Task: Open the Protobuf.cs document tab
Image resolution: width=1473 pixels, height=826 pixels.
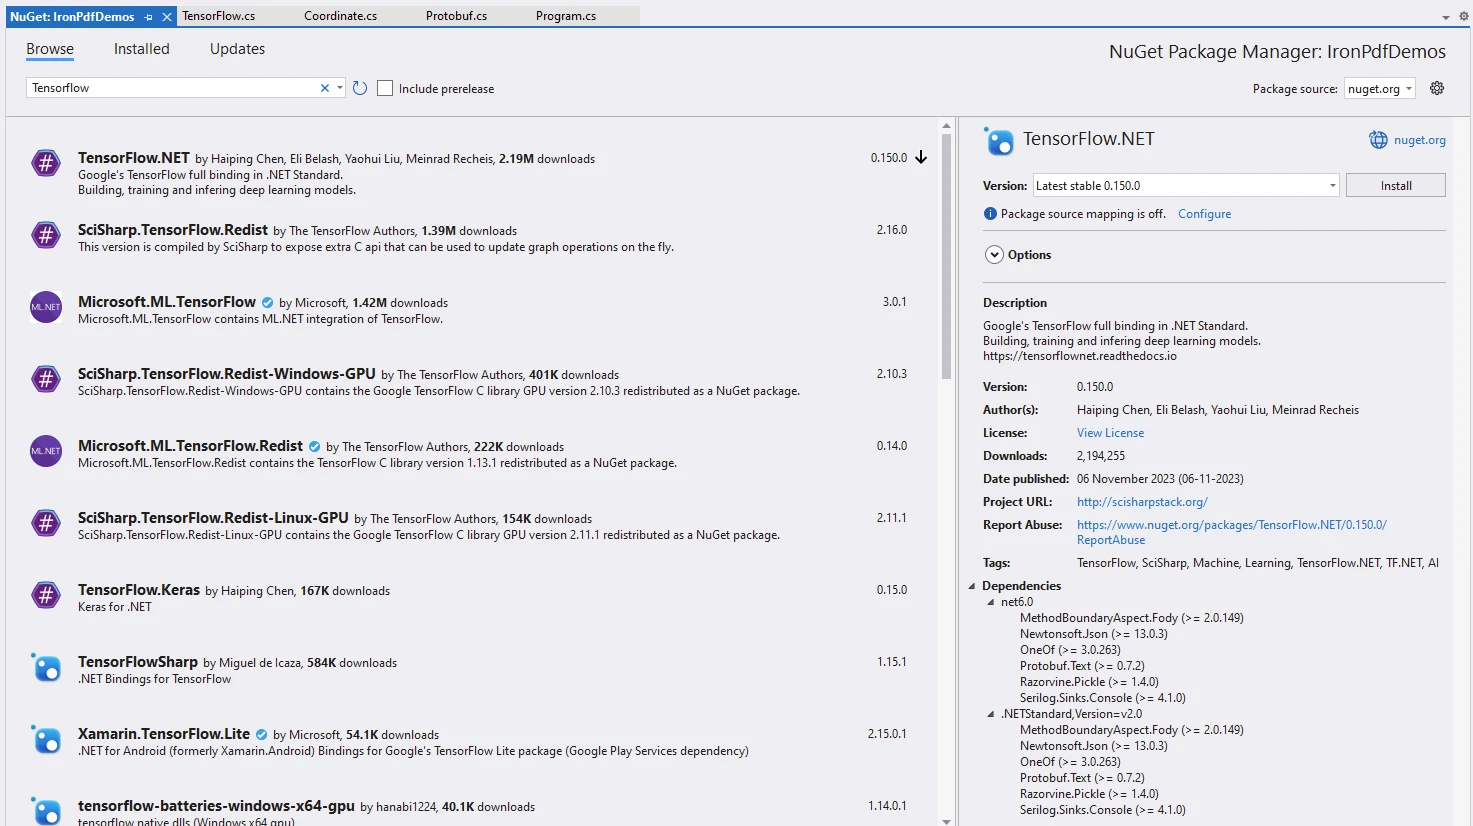Action: [457, 16]
